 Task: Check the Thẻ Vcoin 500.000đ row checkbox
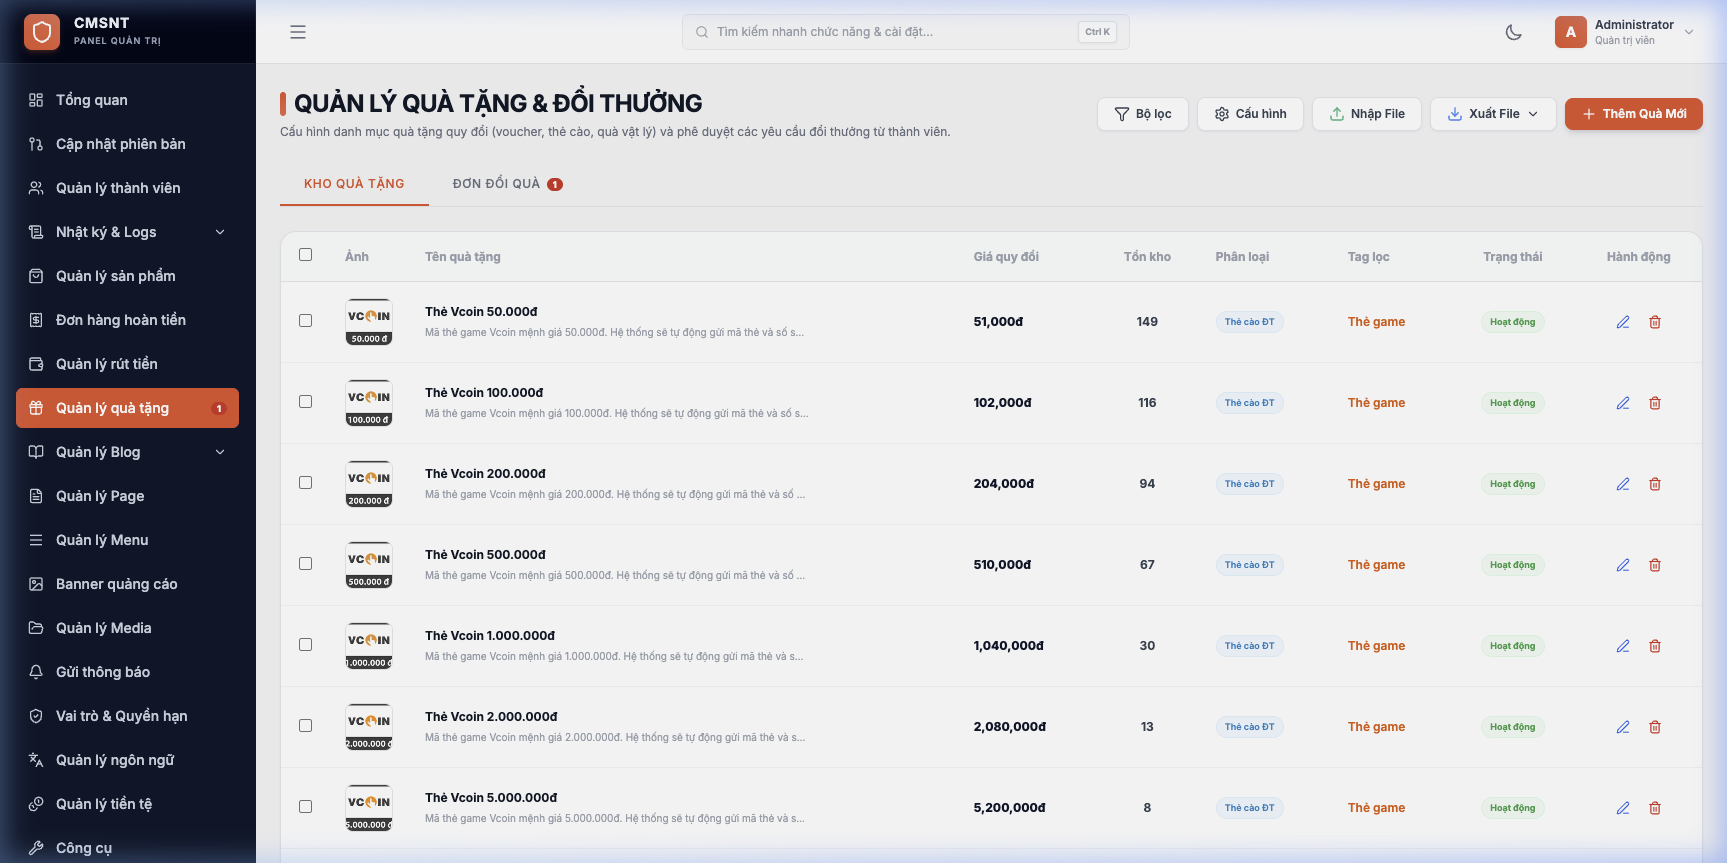click(306, 564)
